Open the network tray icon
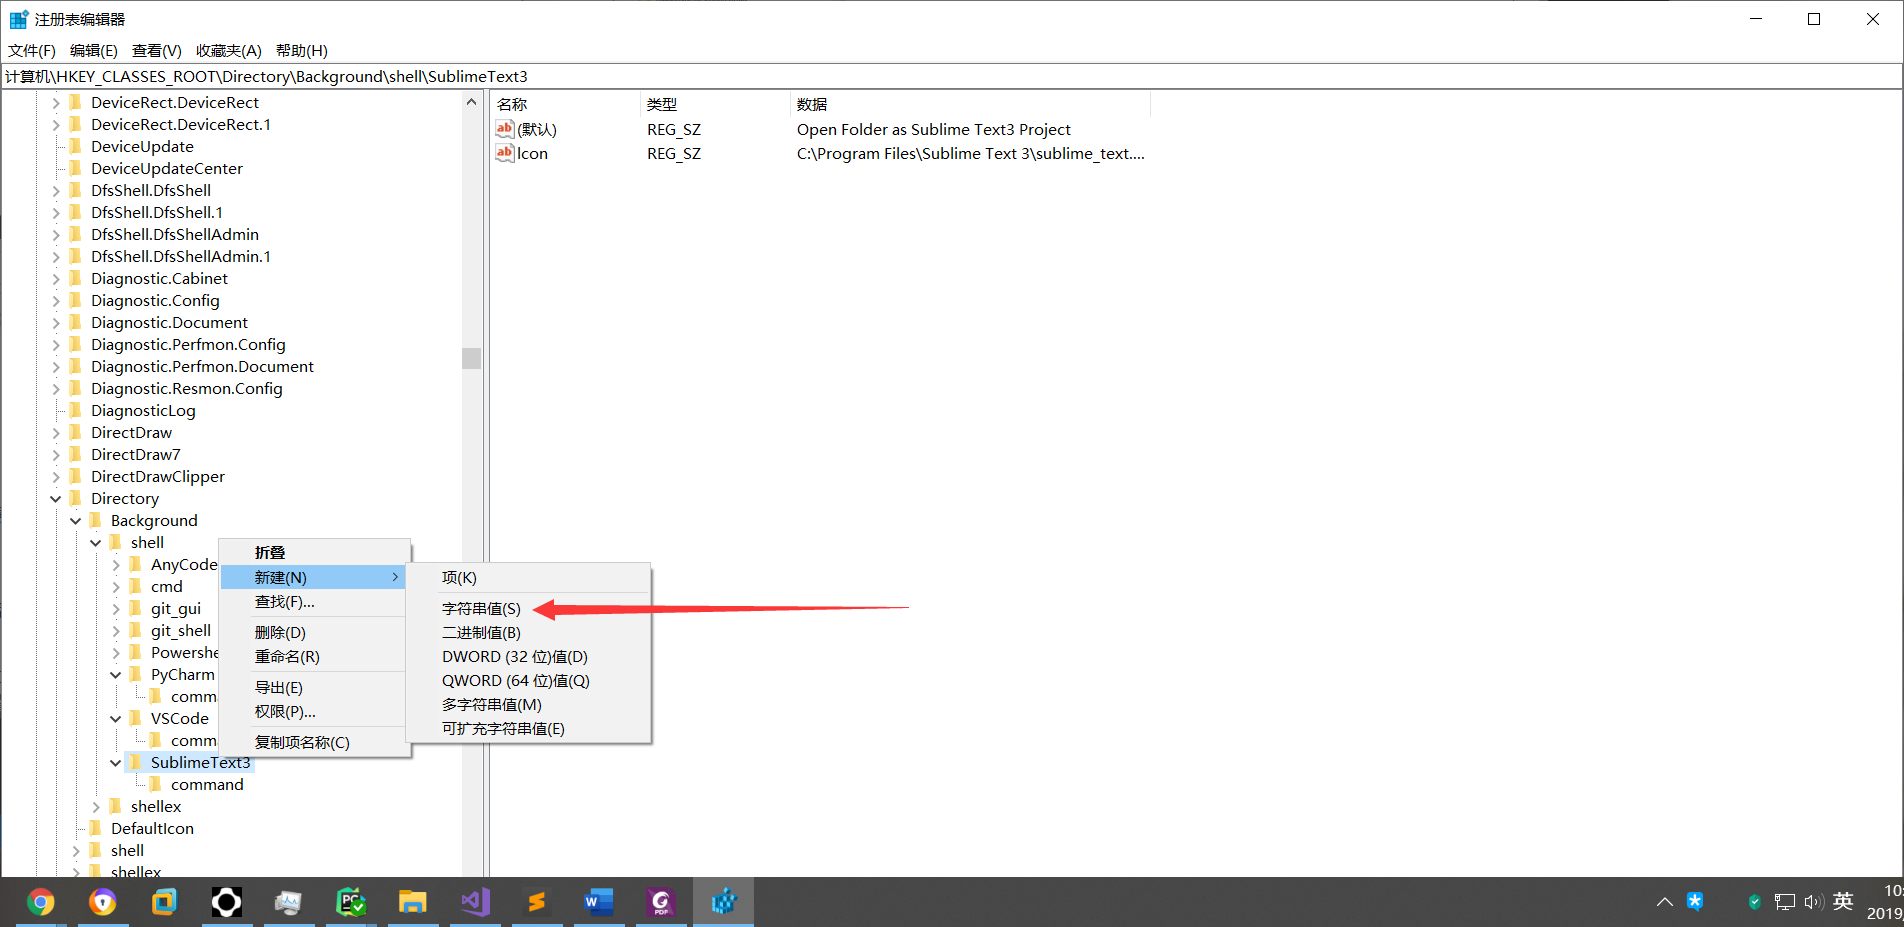The height and width of the screenshot is (927, 1904). (1784, 902)
